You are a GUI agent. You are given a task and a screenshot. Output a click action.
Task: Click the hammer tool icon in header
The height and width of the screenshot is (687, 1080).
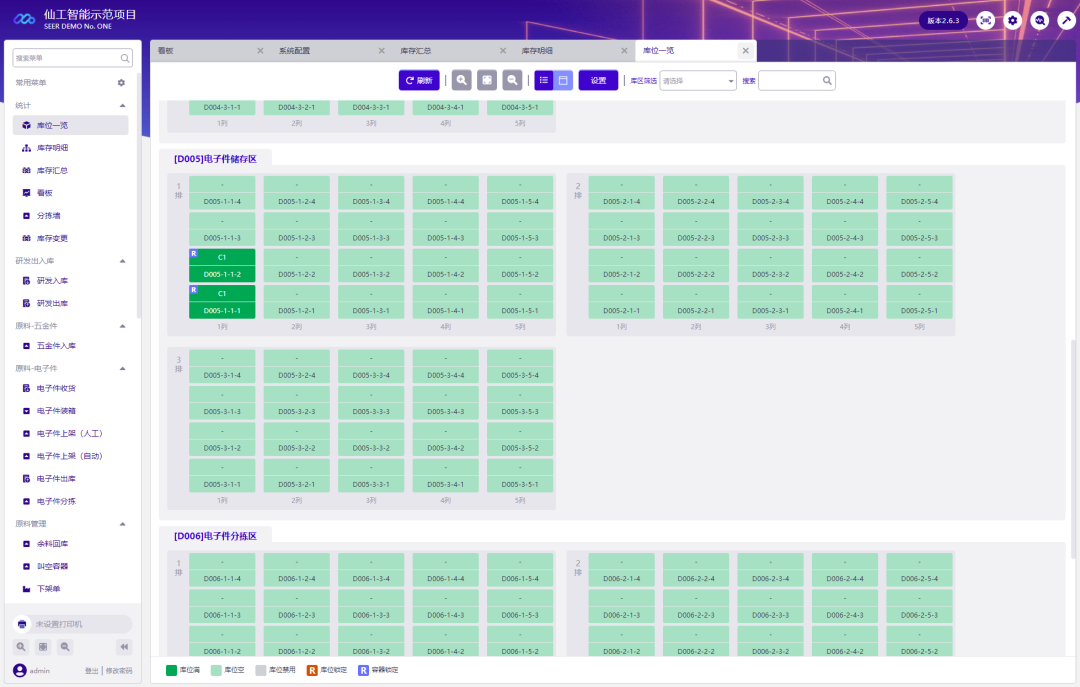tap(1066, 20)
